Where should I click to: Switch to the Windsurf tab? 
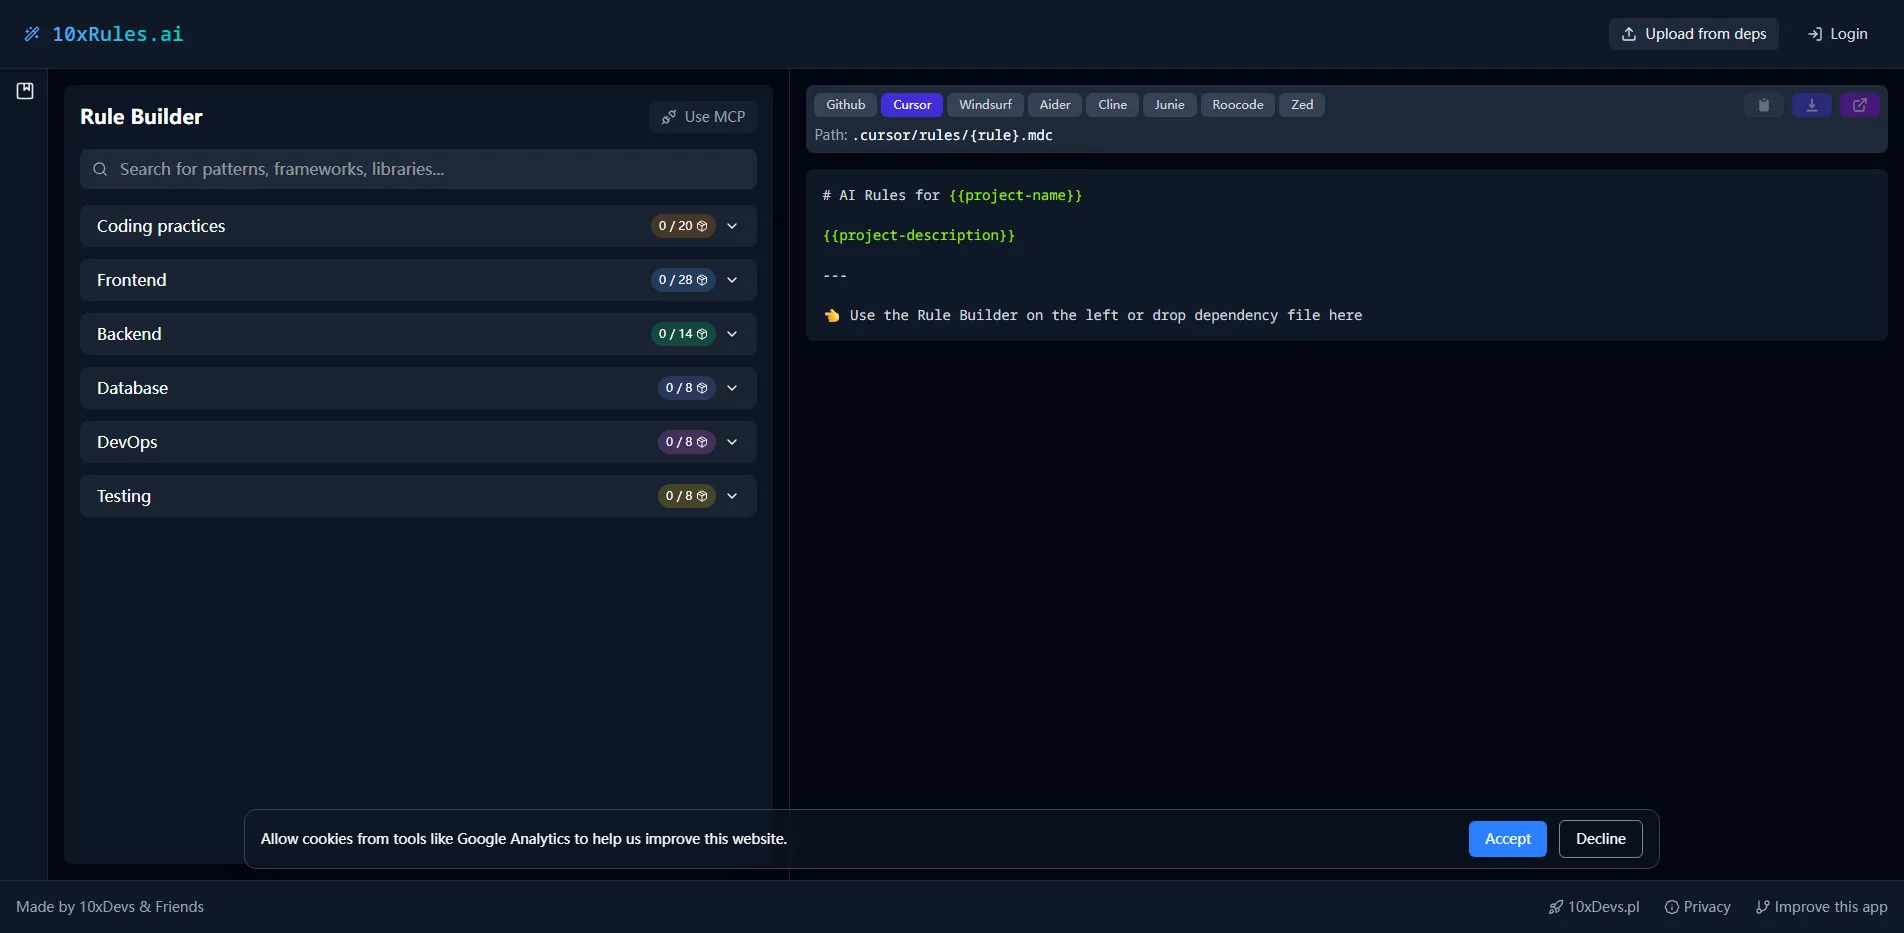click(985, 105)
